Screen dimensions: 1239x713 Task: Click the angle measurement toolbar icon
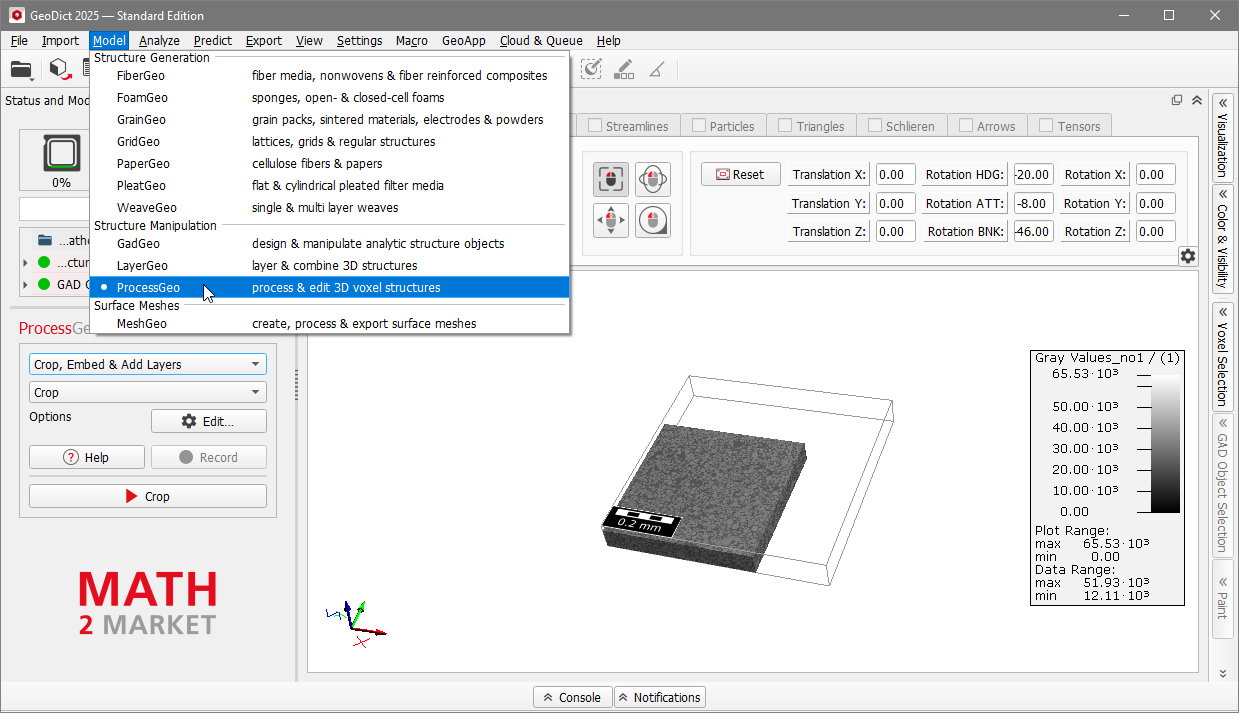pos(656,69)
